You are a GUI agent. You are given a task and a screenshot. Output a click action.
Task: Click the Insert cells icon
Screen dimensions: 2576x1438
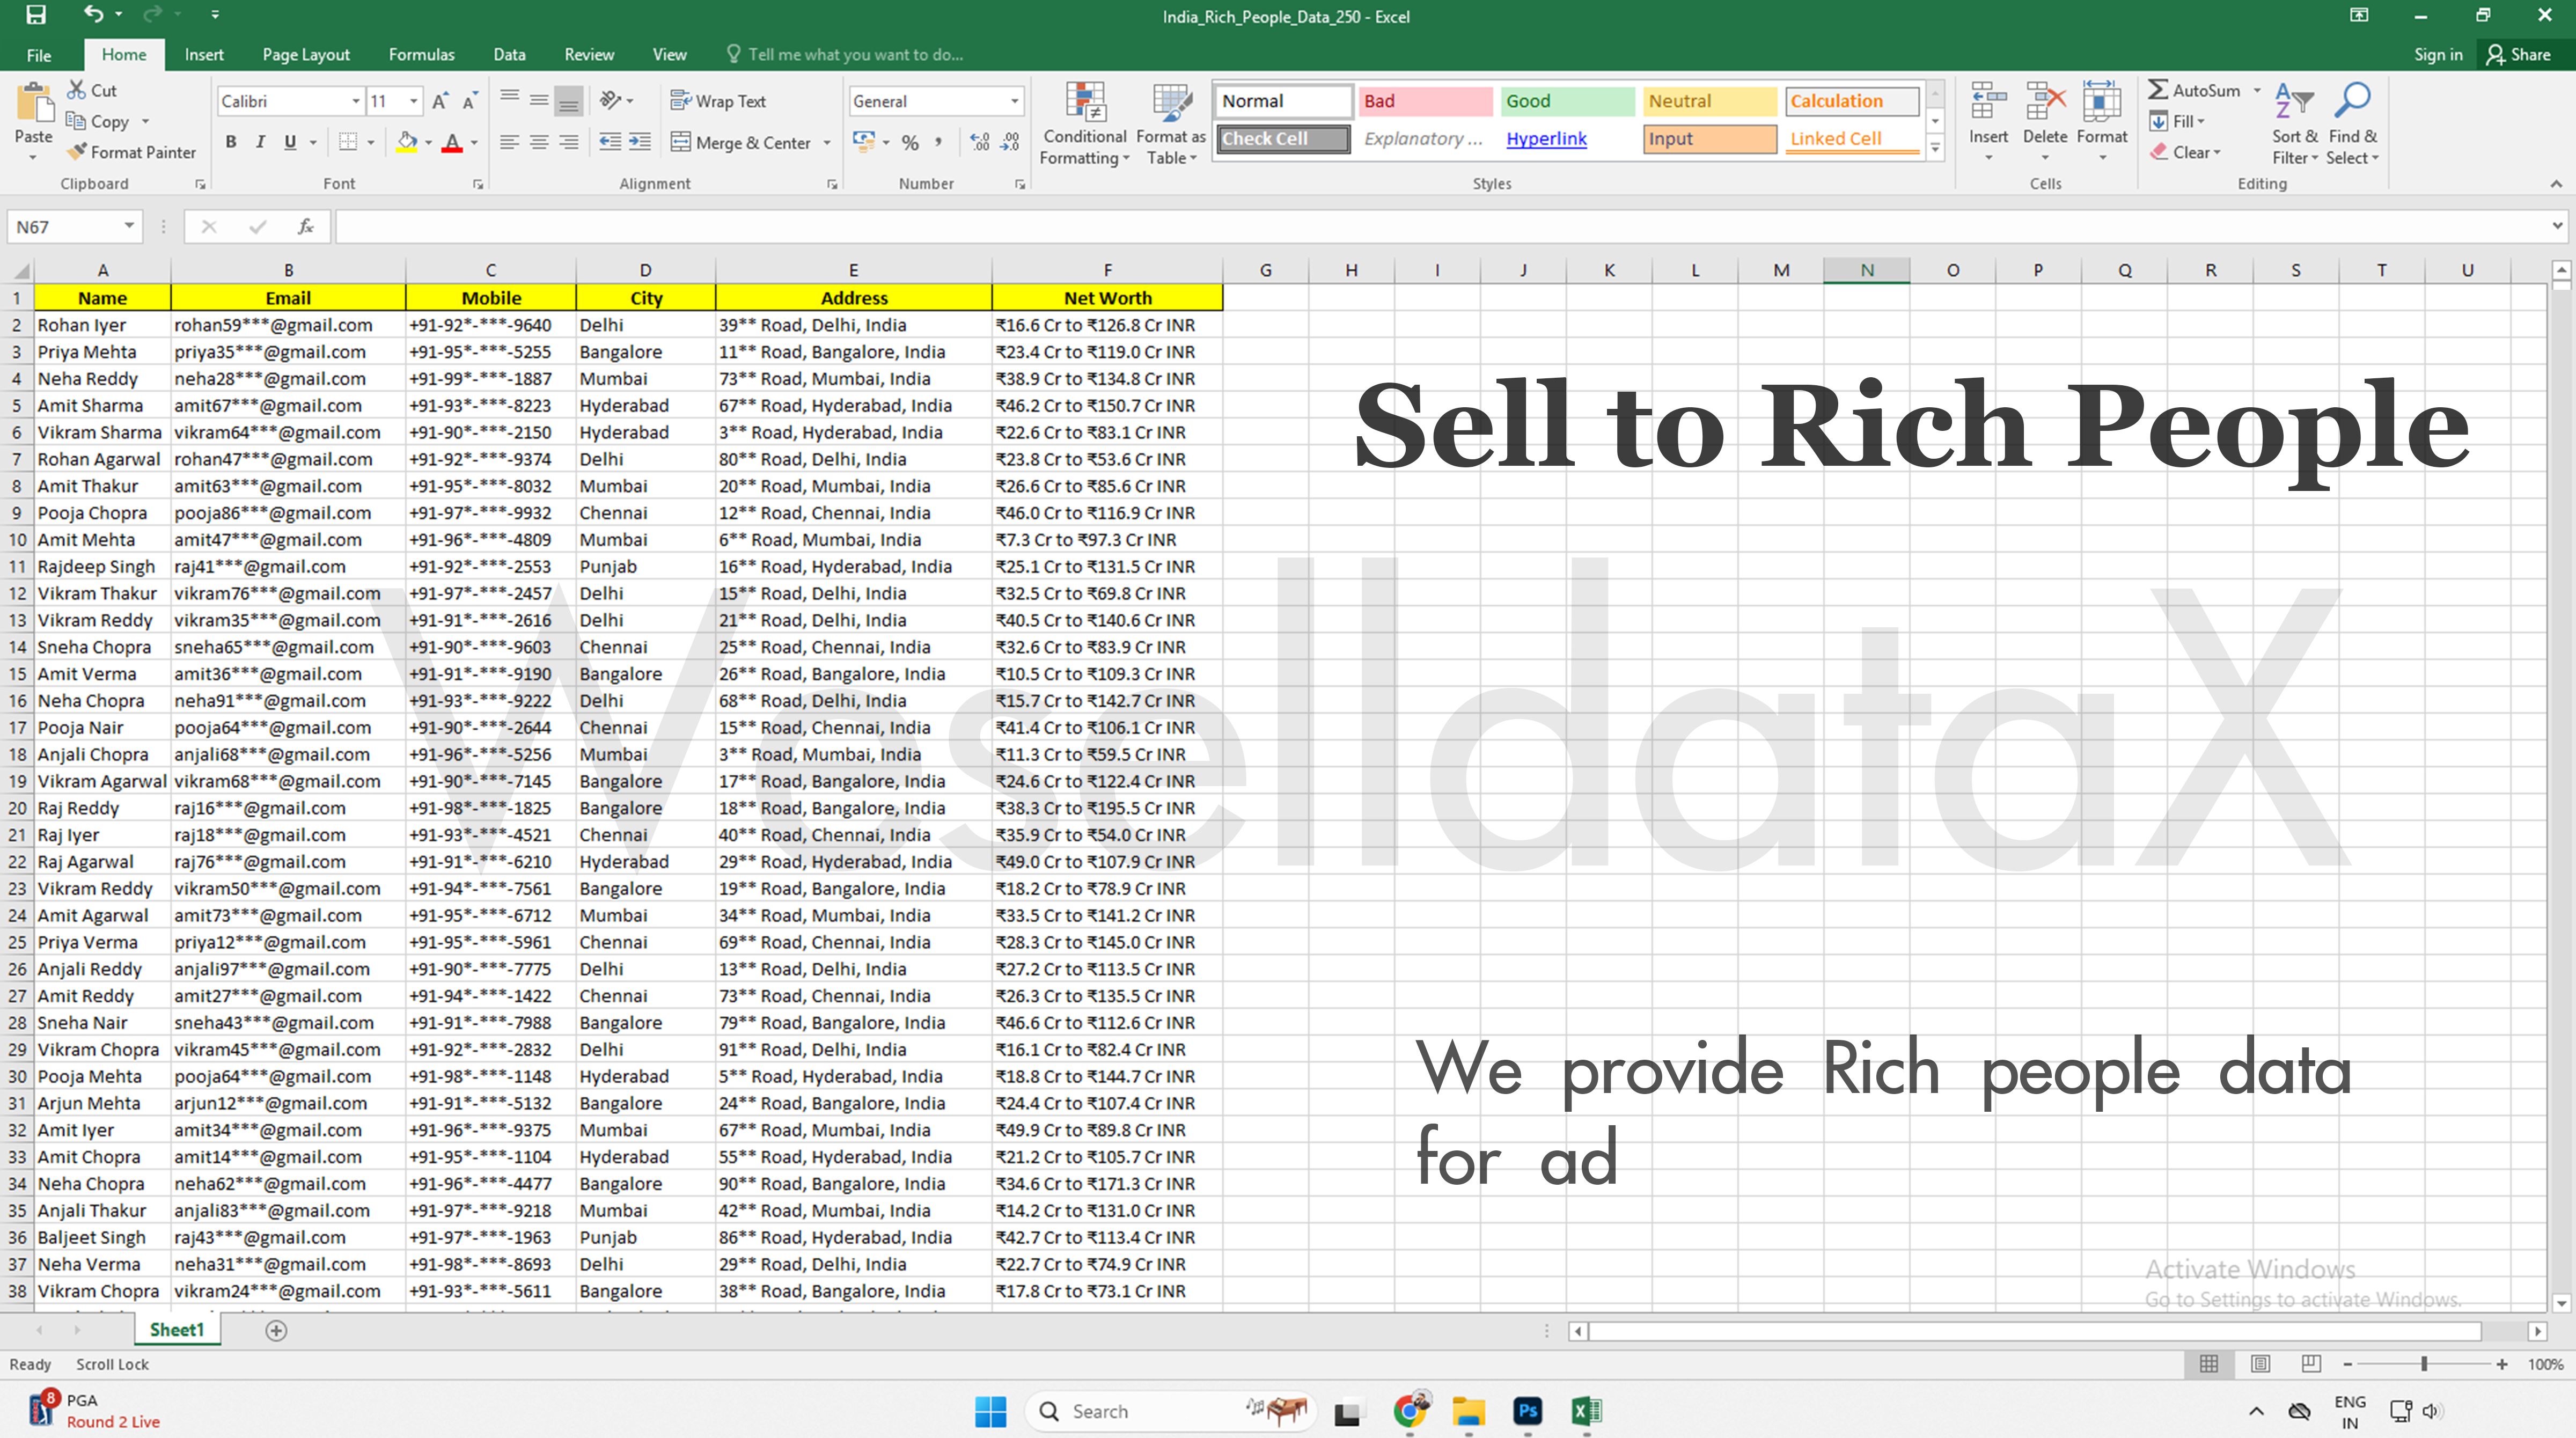pos(1988,102)
